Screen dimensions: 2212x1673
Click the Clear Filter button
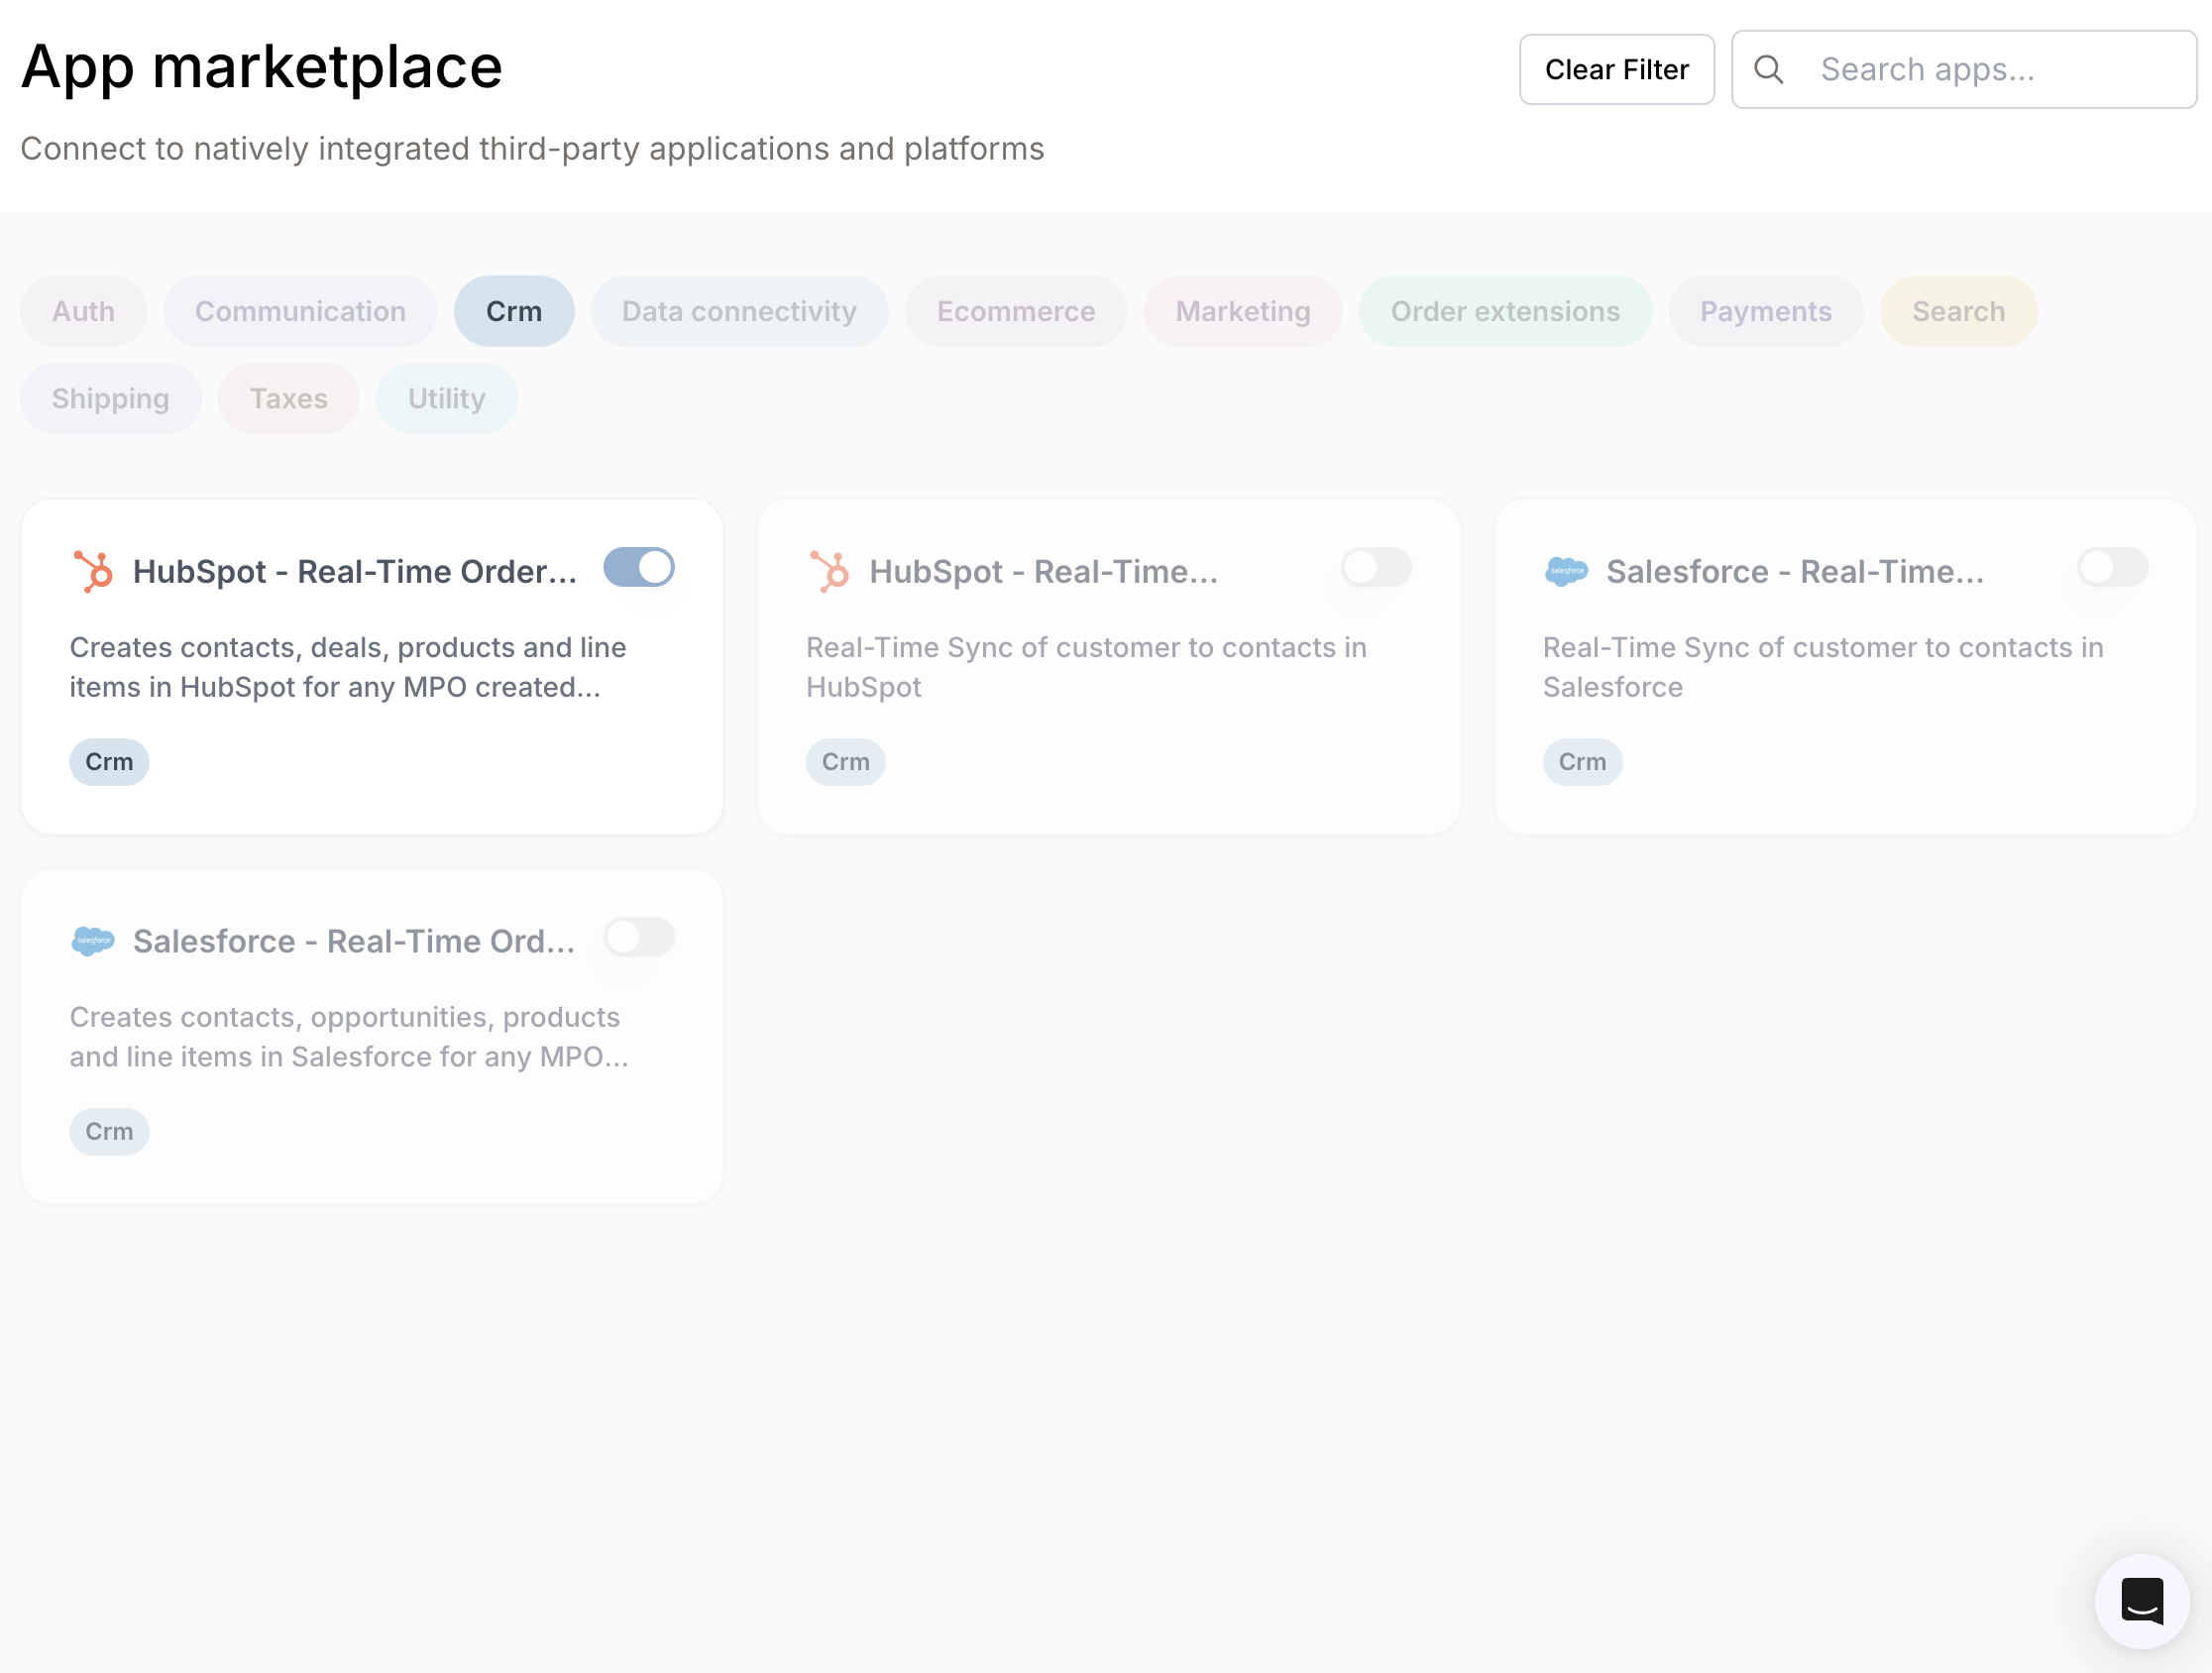(1616, 69)
